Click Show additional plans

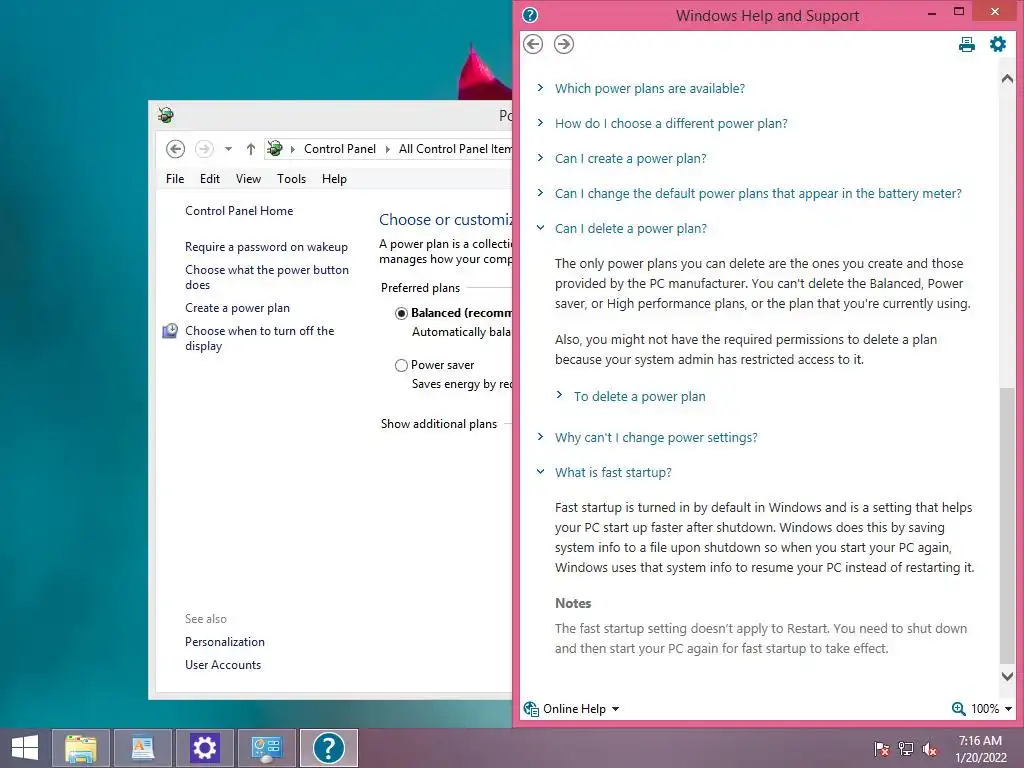(x=439, y=424)
